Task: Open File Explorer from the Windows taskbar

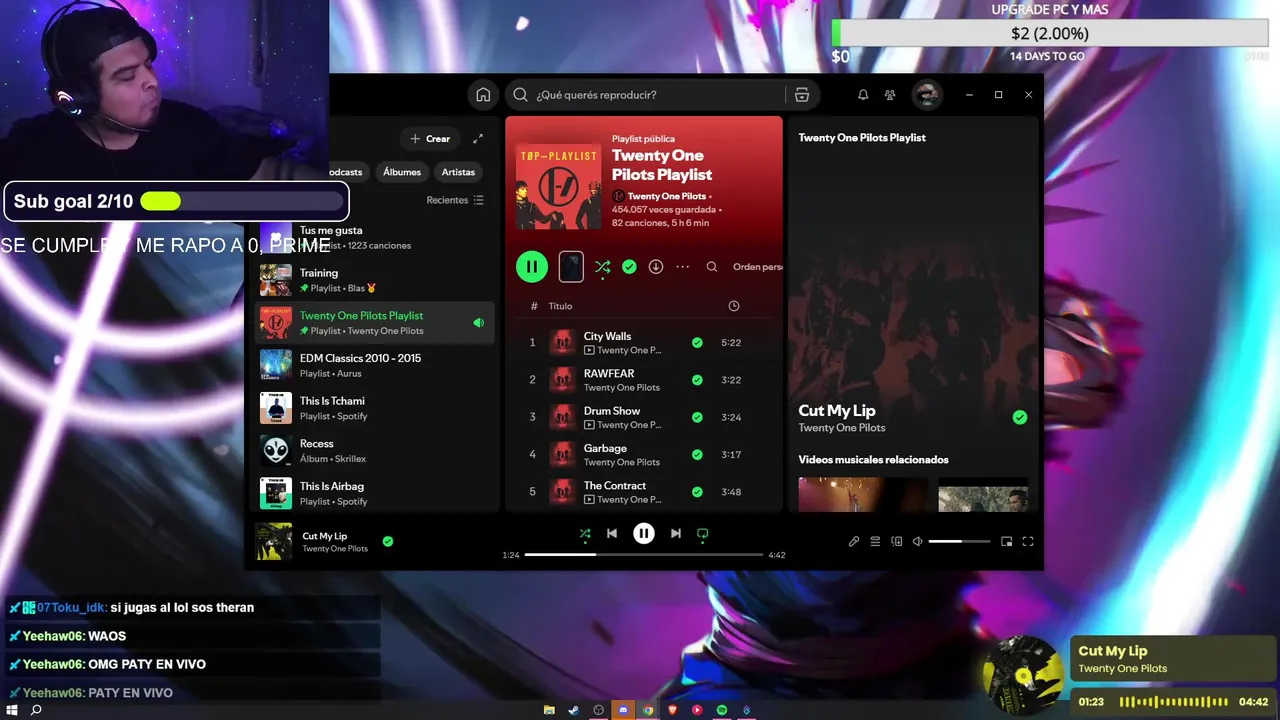Action: tap(549, 710)
